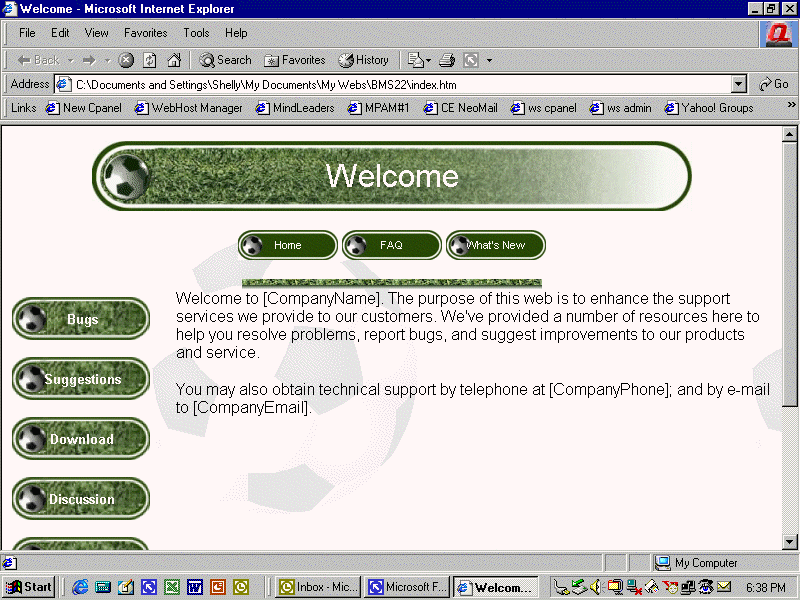Open the Tools menu
This screenshot has width=800, height=600.
tap(196, 33)
